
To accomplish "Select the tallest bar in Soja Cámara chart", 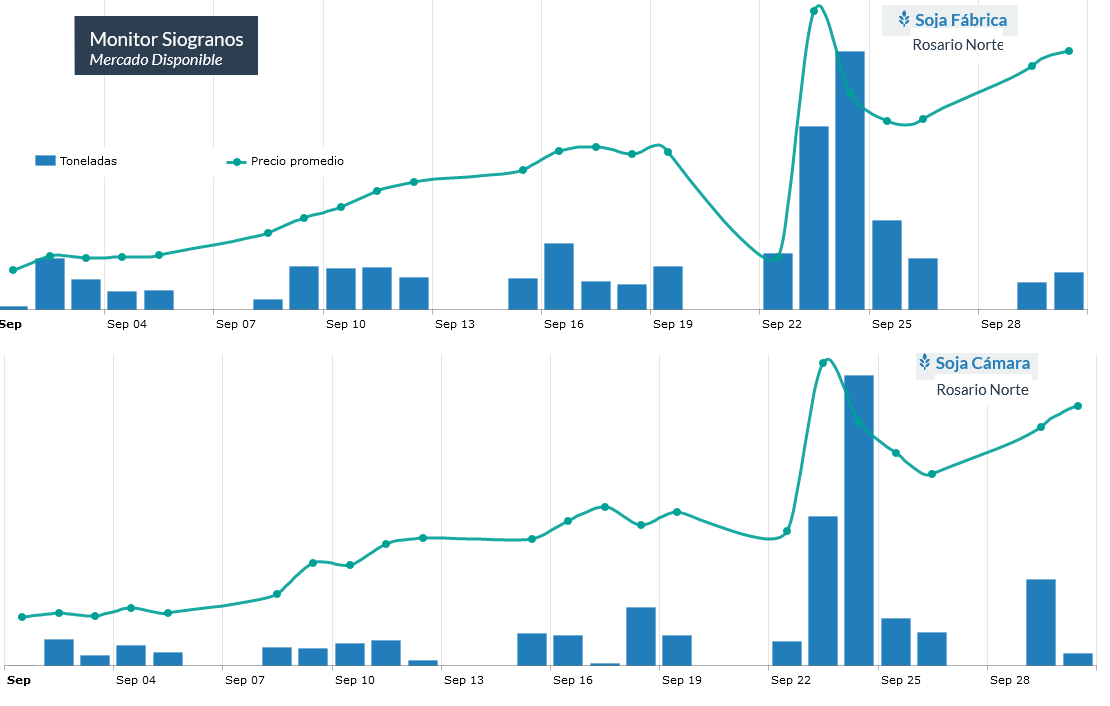I will click(859, 520).
